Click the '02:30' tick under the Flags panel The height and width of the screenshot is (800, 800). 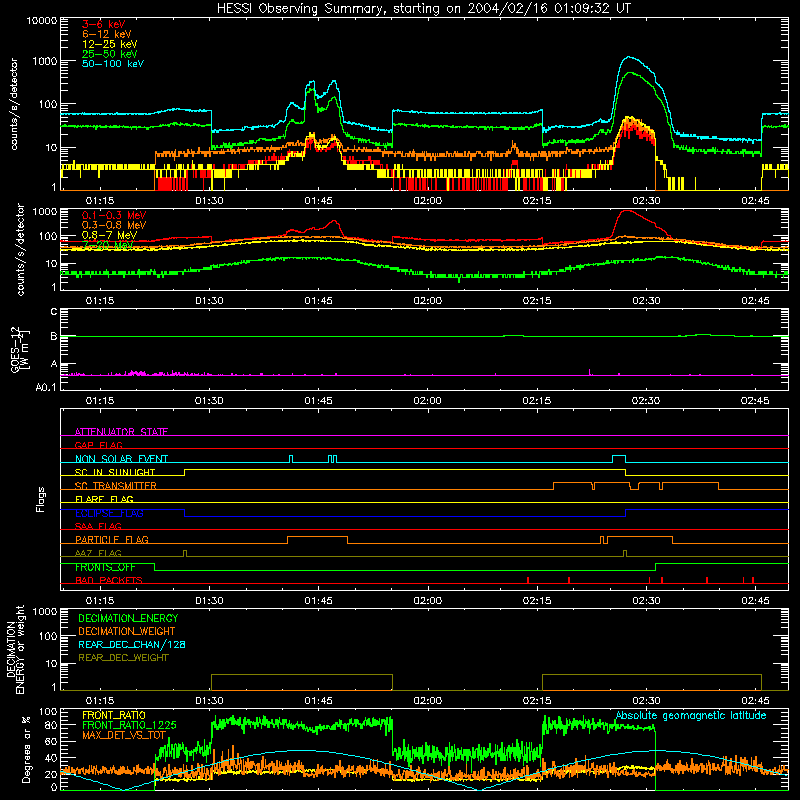point(645,601)
